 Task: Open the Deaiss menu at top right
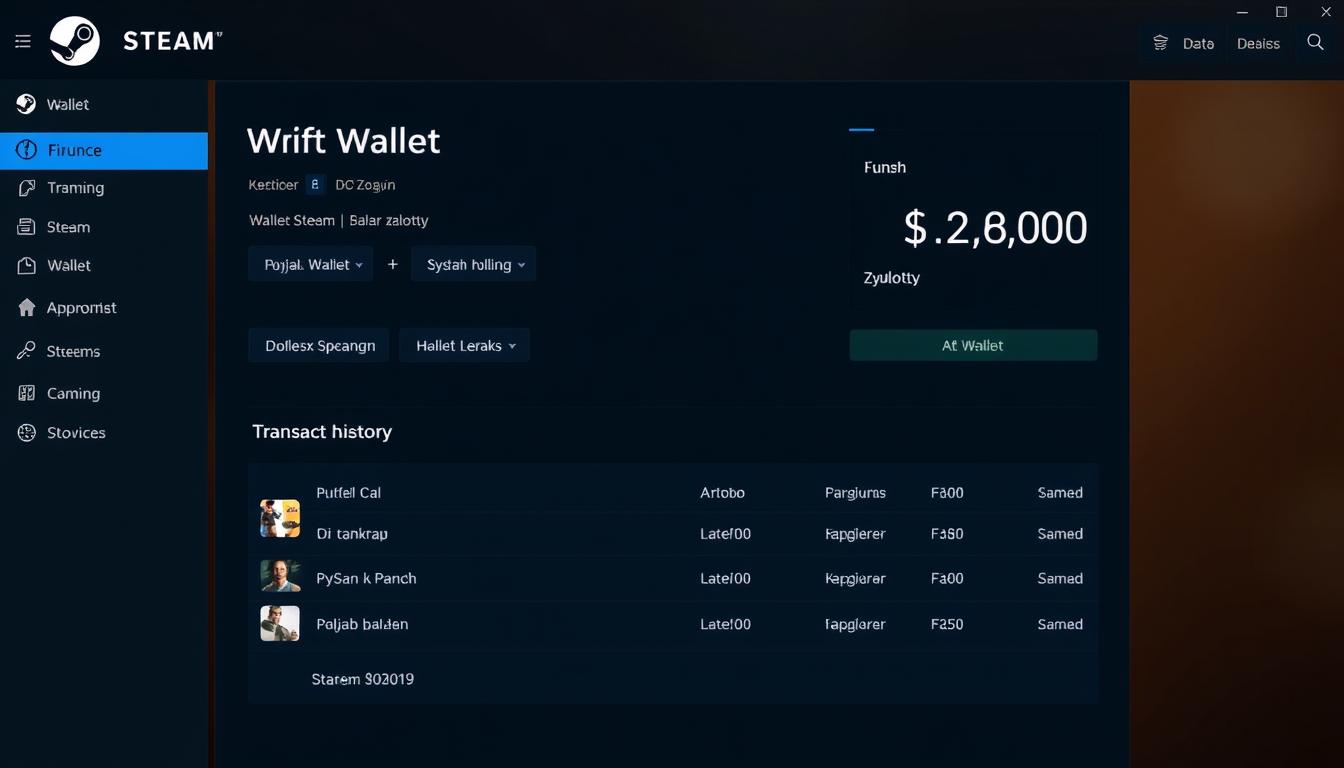point(1258,43)
